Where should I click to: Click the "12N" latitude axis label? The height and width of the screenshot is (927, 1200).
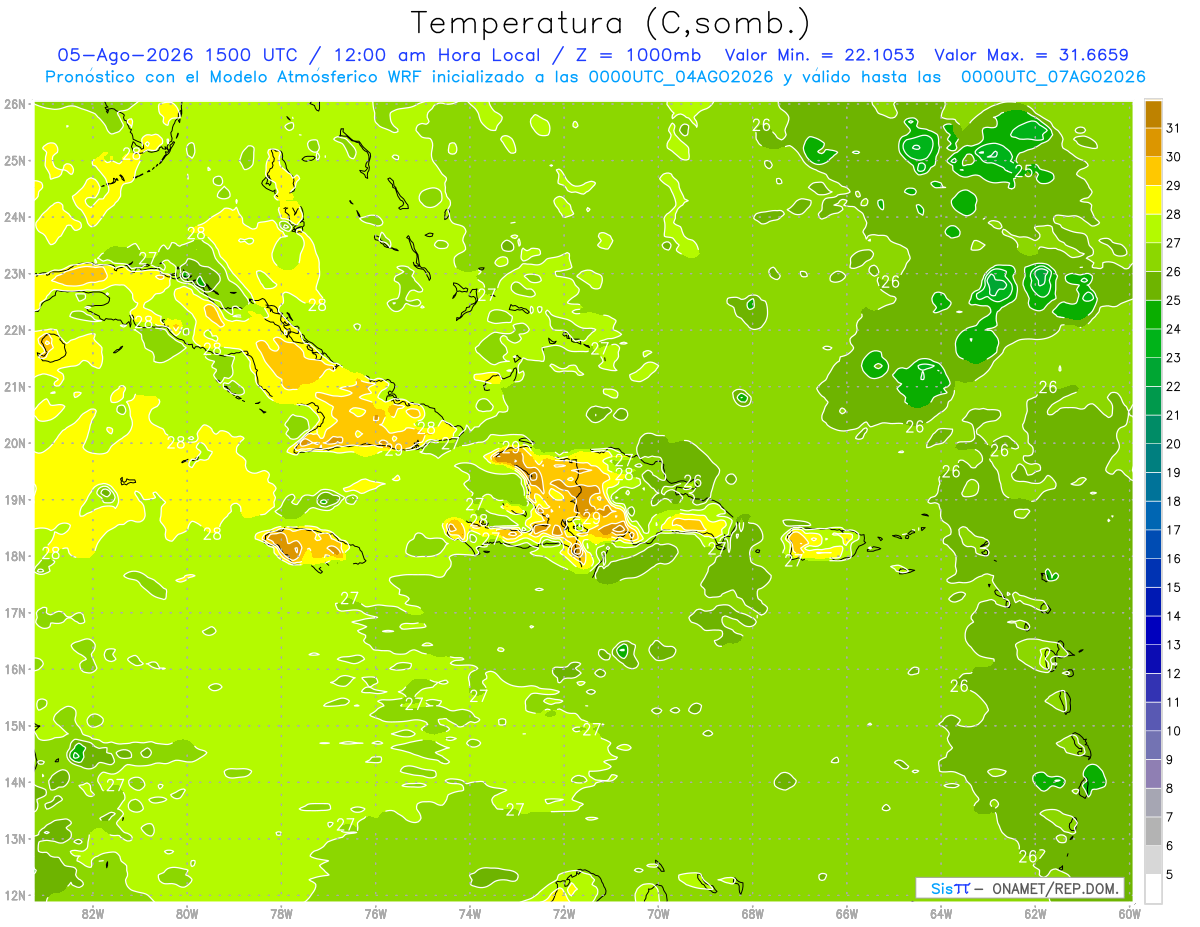point(15,895)
